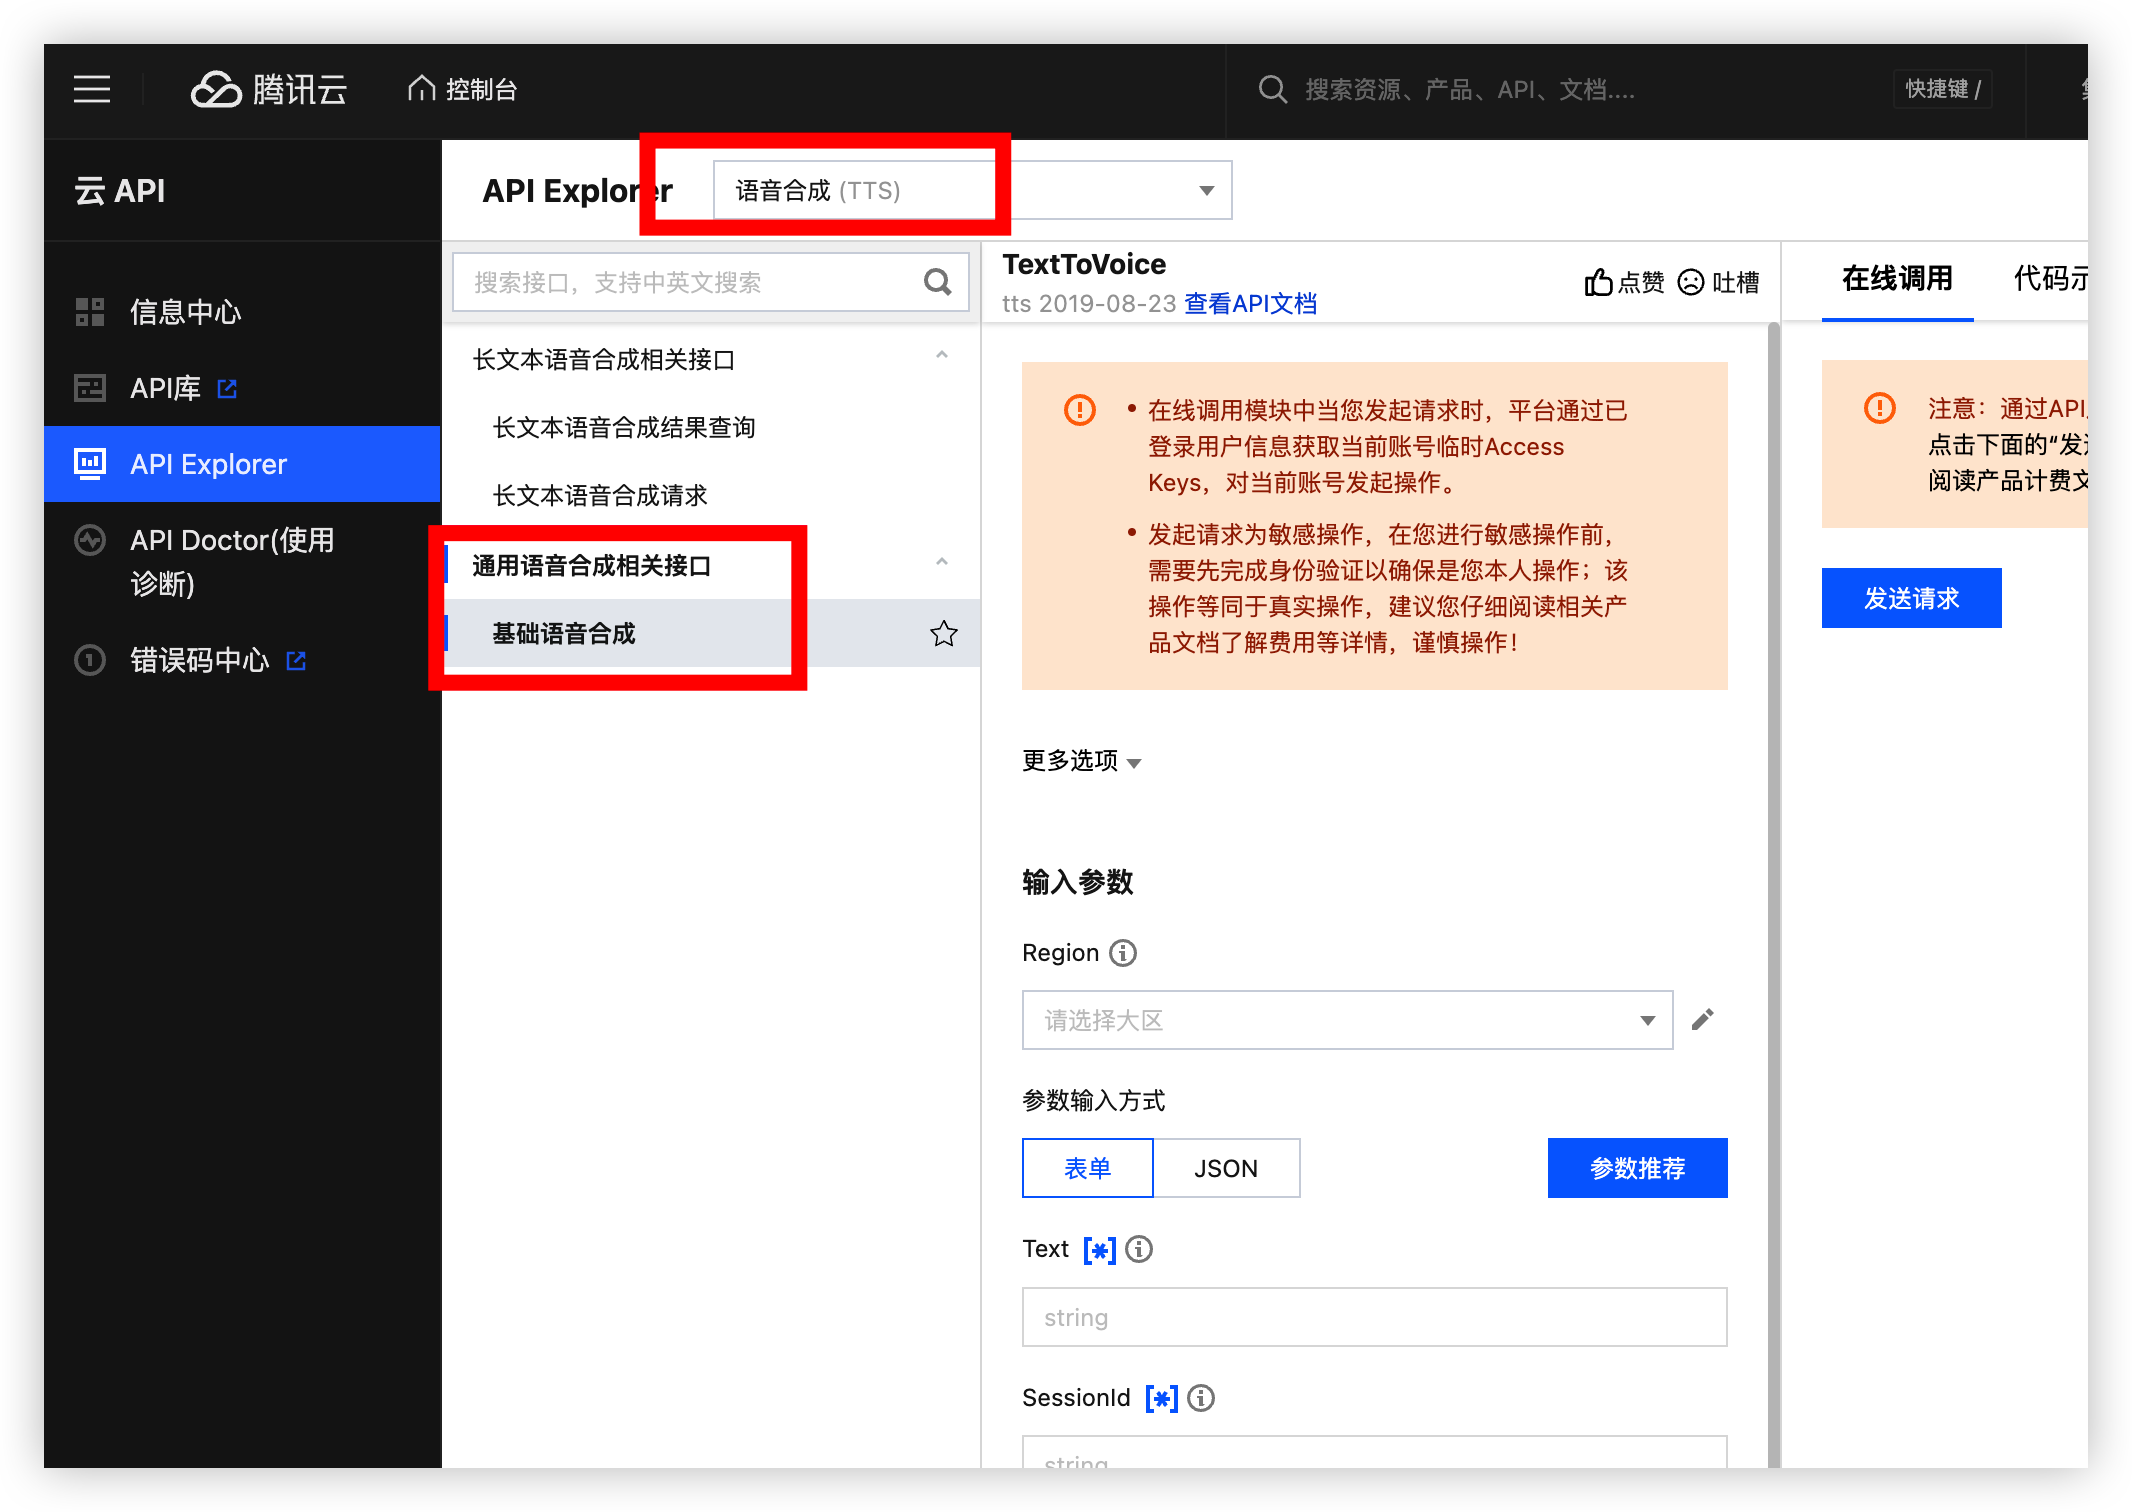Click the warning icon in the request notice
This screenshot has height=1512, width=2132.
(x=1080, y=410)
